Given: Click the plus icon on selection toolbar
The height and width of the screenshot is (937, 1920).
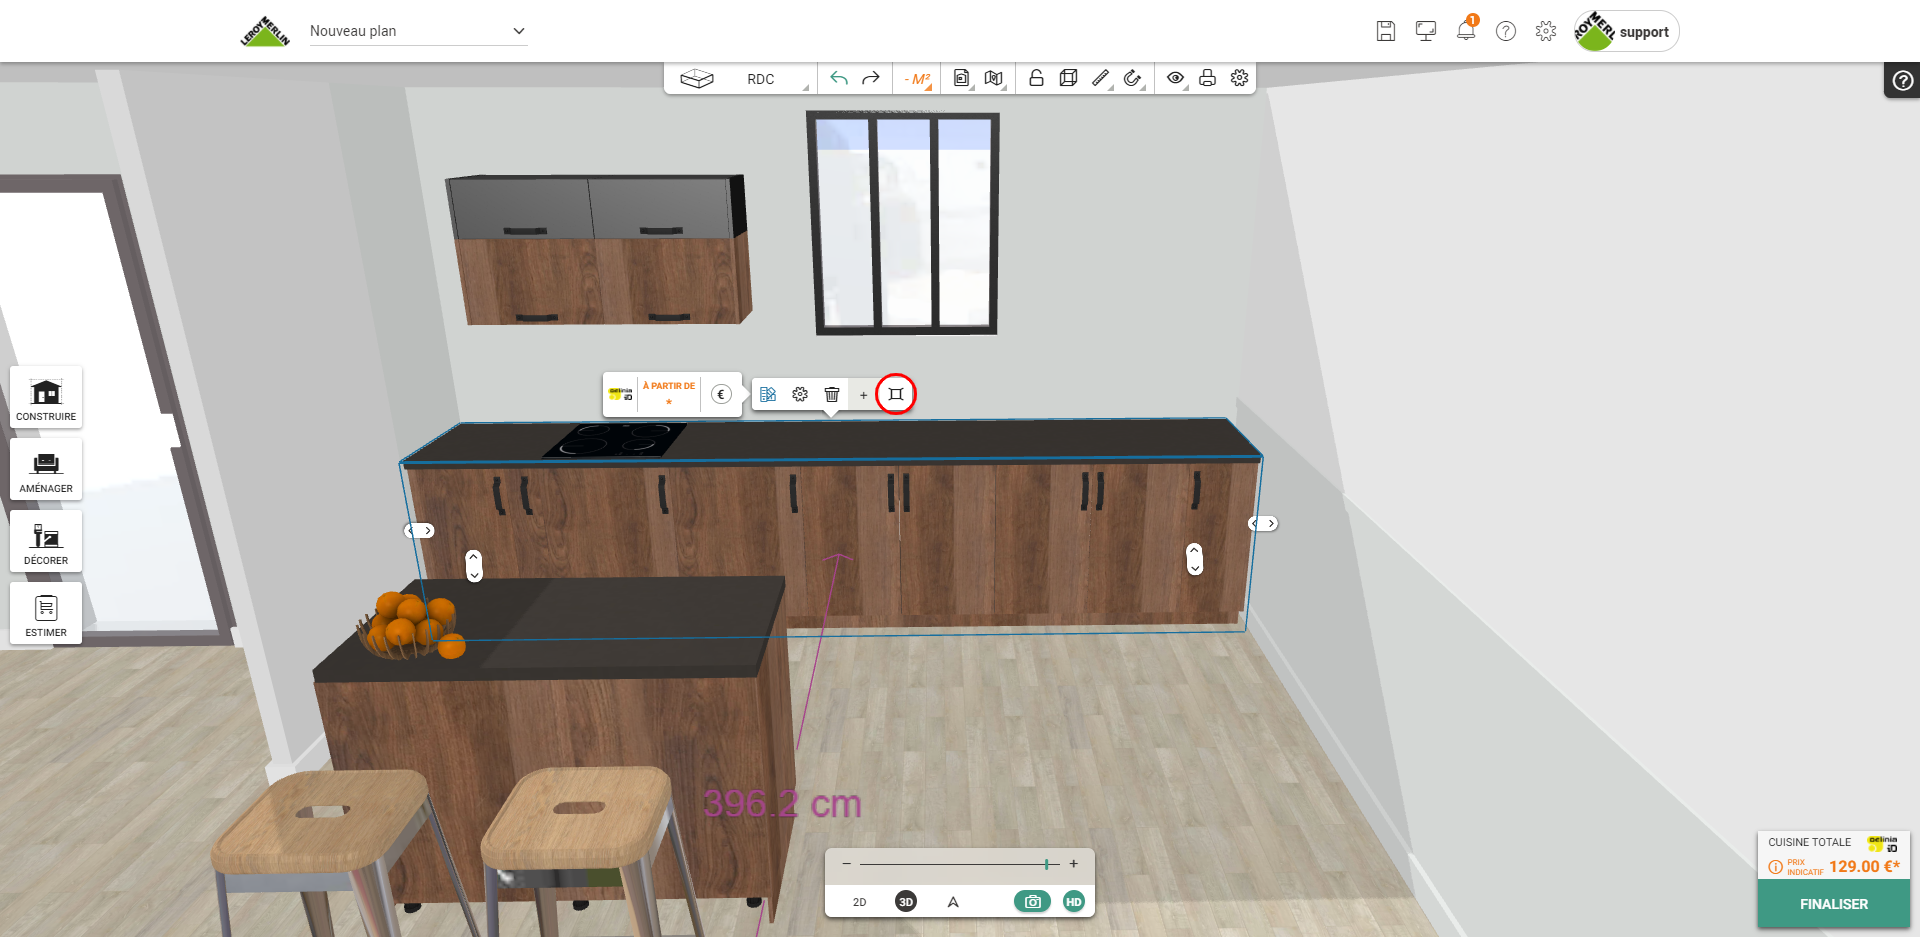Looking at the screenshot, I should (x=864, y=395).
